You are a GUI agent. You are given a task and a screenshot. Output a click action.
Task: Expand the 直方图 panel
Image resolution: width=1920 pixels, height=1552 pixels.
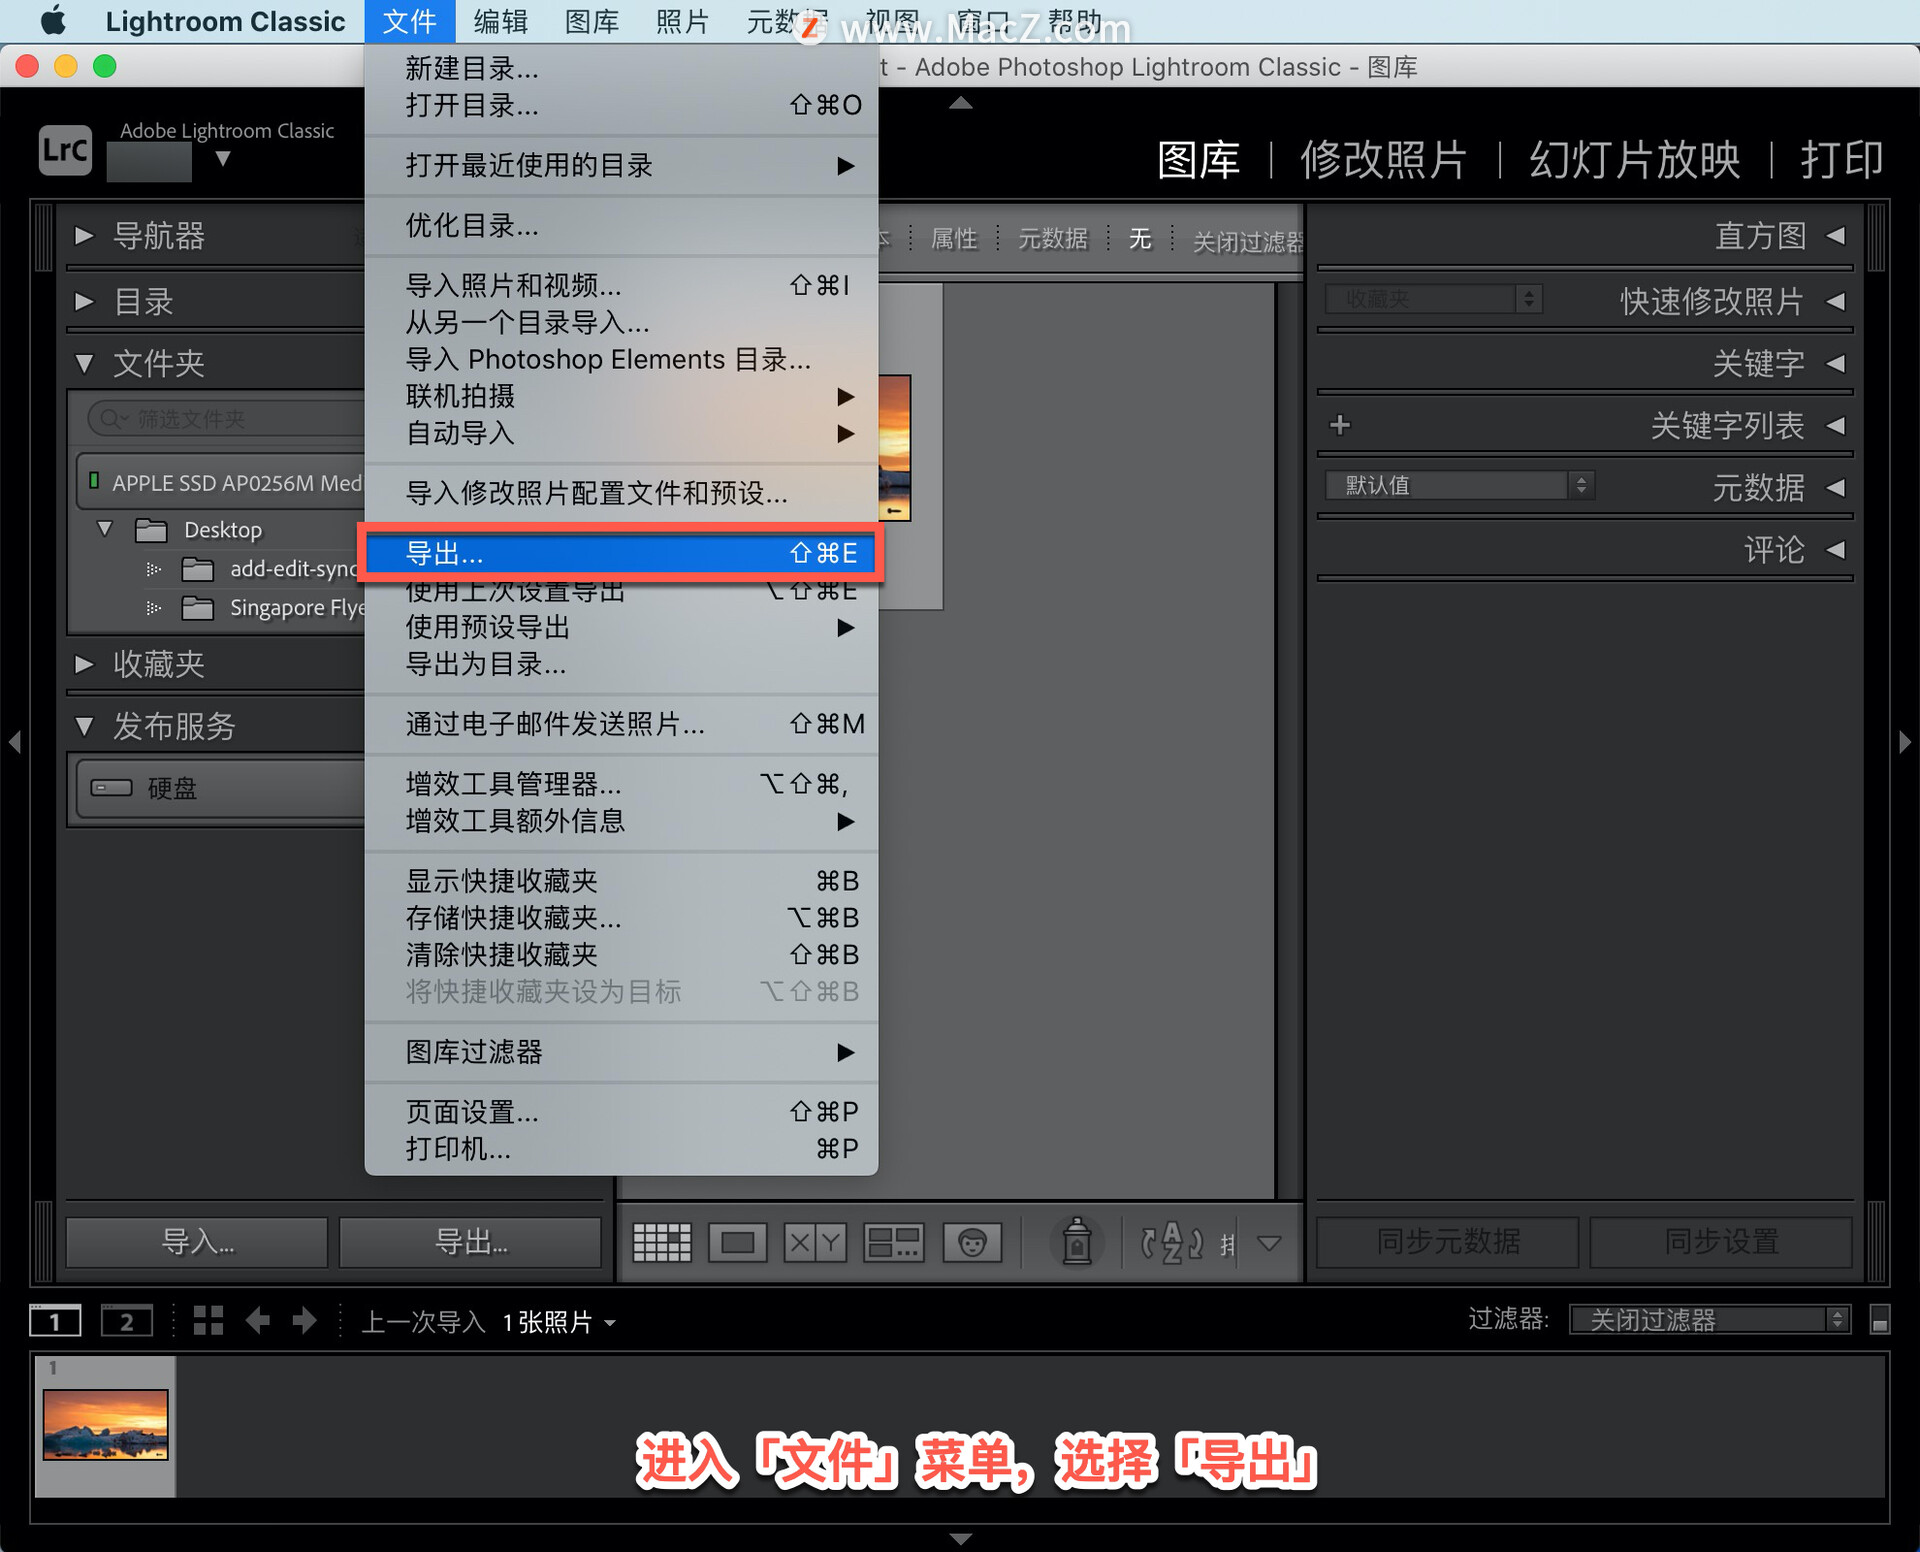coord(1835,236)
